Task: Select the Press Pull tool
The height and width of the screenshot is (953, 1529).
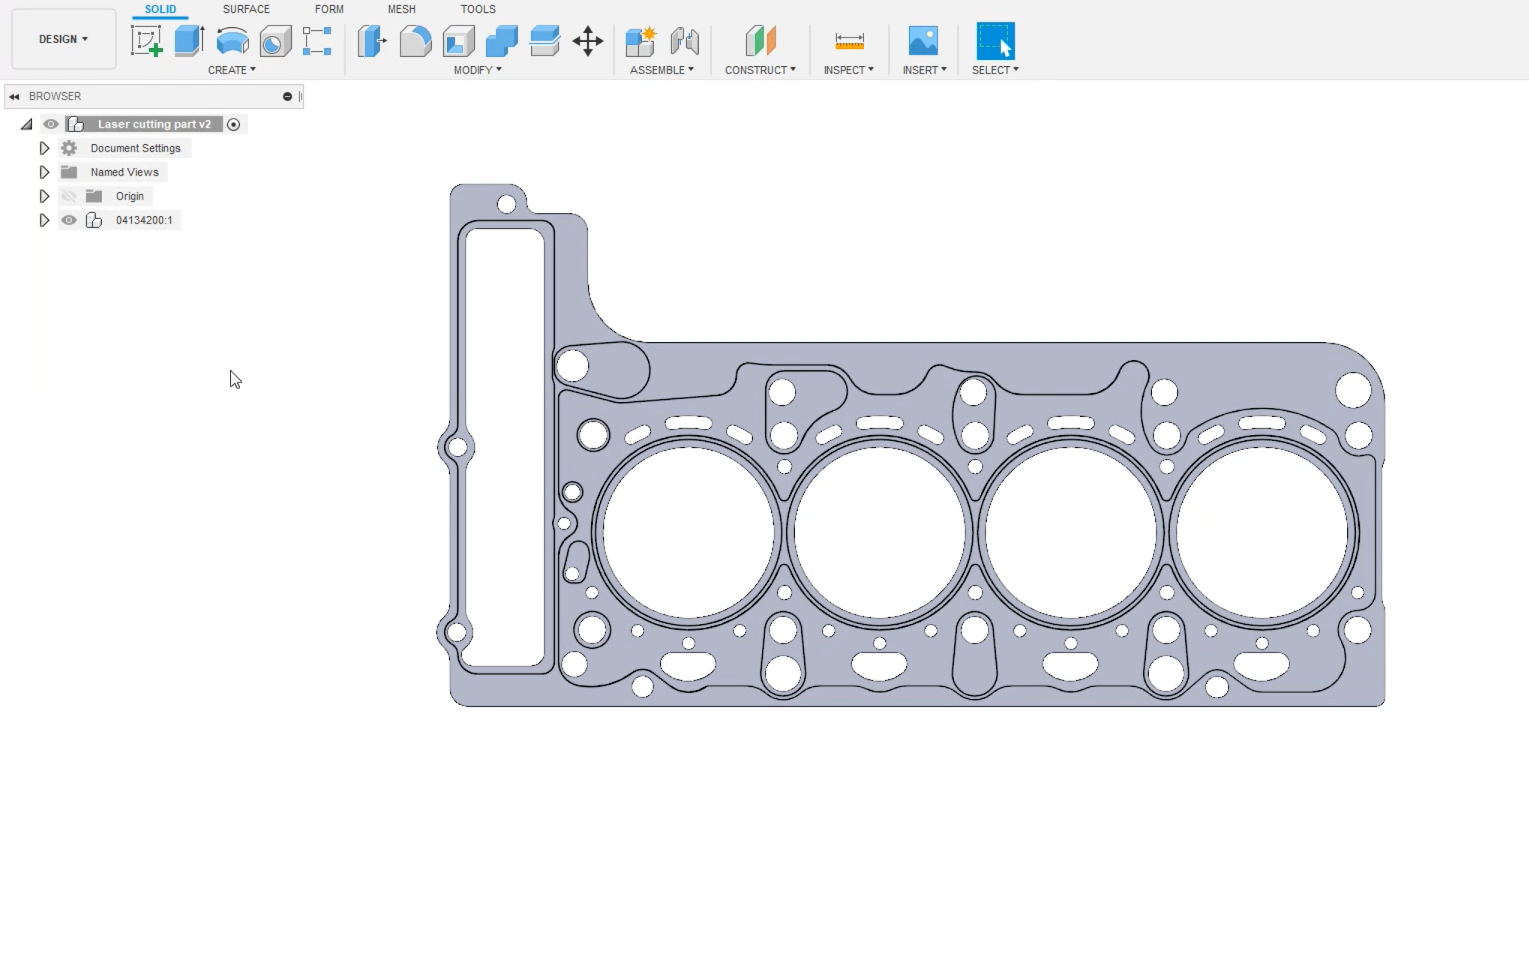Action: tap(371, 41)
